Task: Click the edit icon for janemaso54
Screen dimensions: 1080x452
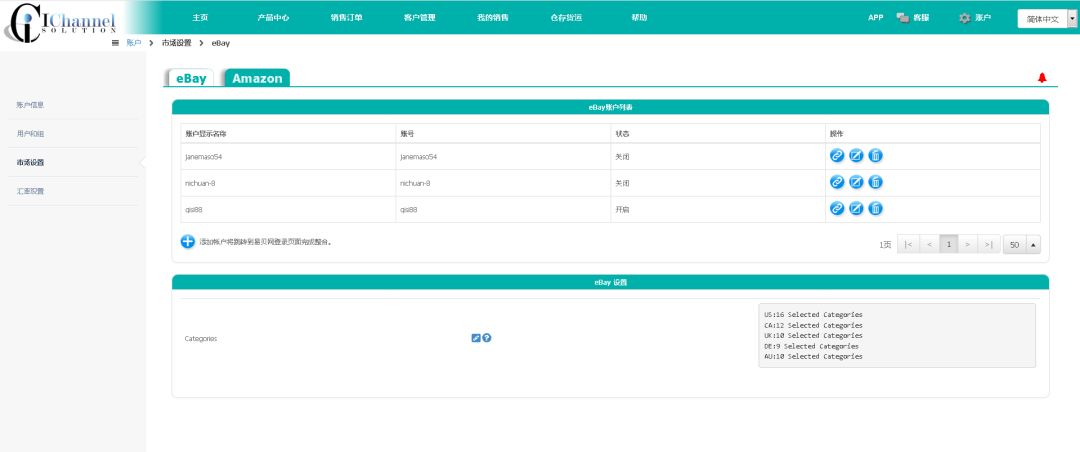Action: tap(856, 156)
